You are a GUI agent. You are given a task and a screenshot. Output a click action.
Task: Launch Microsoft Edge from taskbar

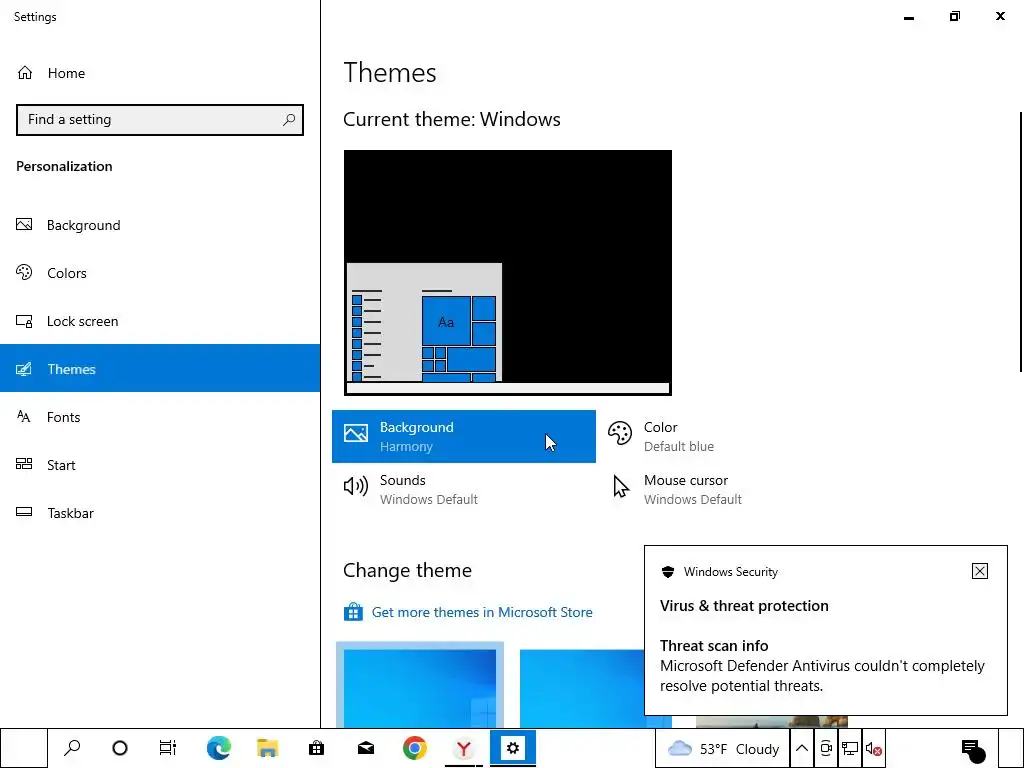click(x=219, y=748)
